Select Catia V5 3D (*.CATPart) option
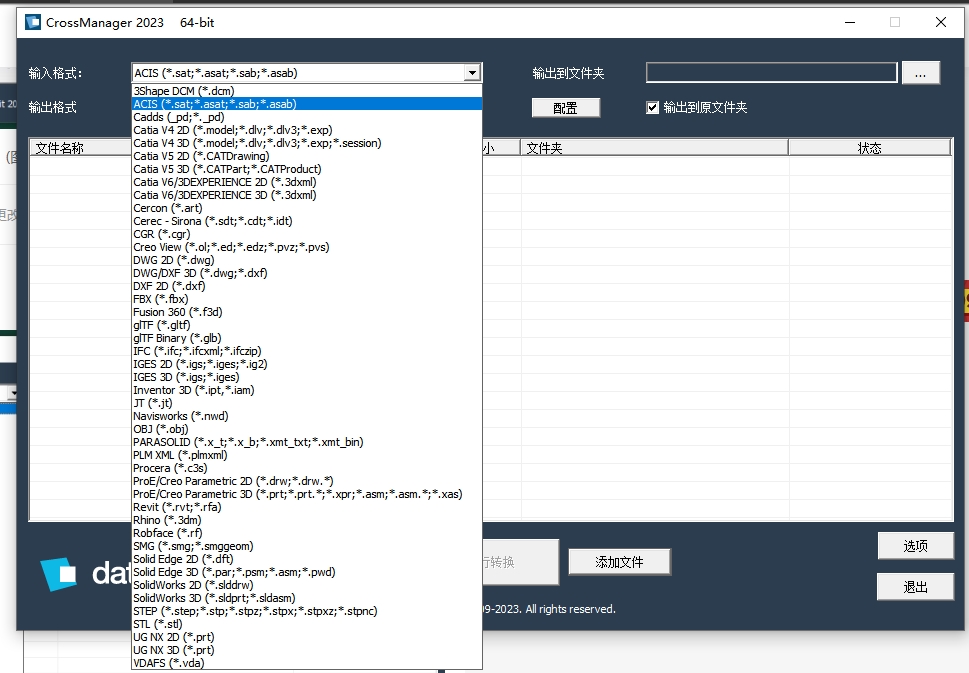 click(307, 169)
